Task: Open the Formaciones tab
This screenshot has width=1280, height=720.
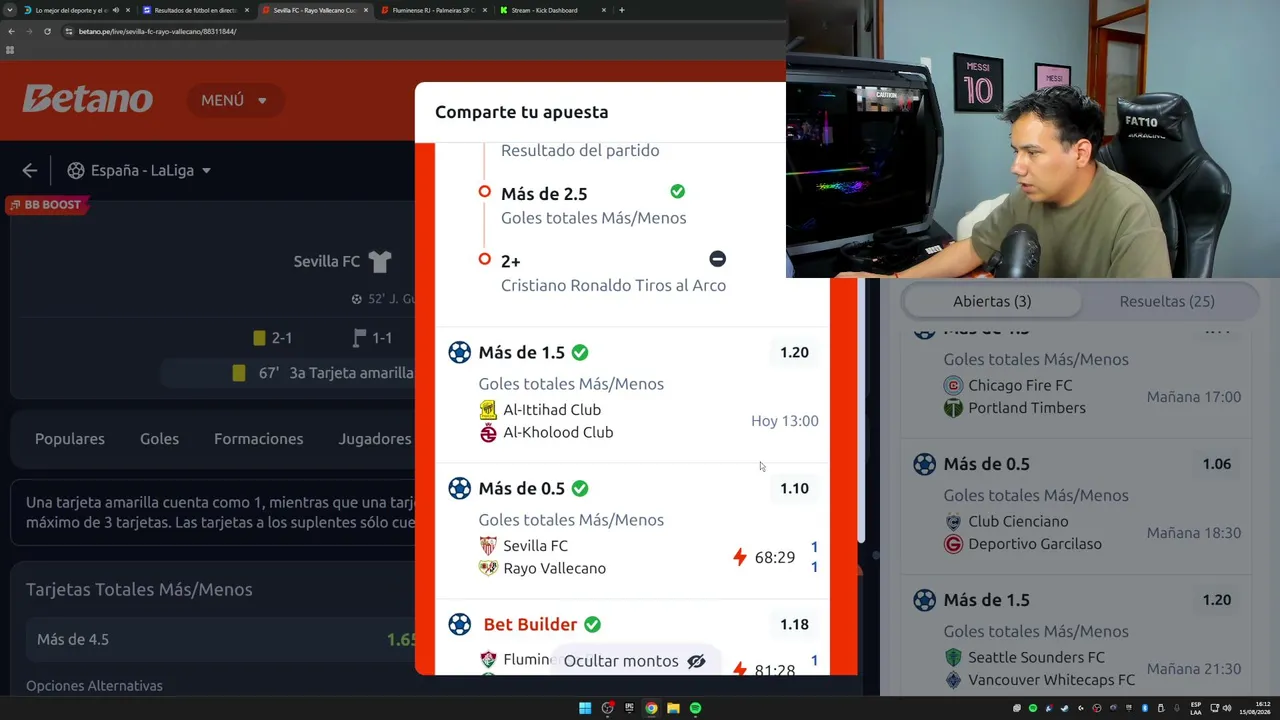Action: point(258,439)
